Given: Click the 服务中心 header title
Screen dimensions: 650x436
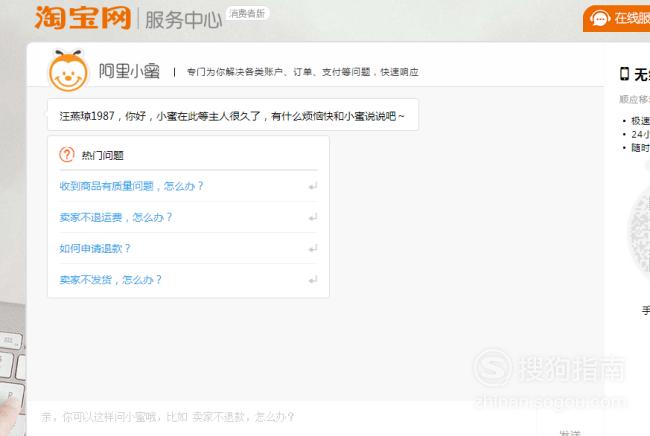Looking at the screenshot, I should 183,19.
